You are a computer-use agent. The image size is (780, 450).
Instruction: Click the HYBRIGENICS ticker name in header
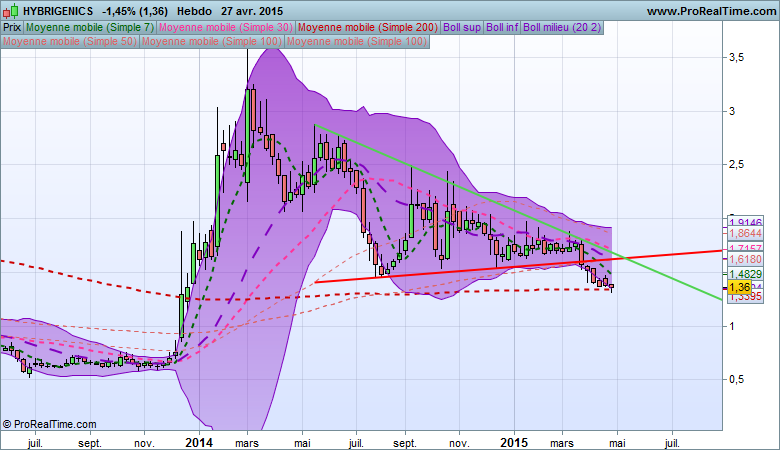(x=57, y=10)
